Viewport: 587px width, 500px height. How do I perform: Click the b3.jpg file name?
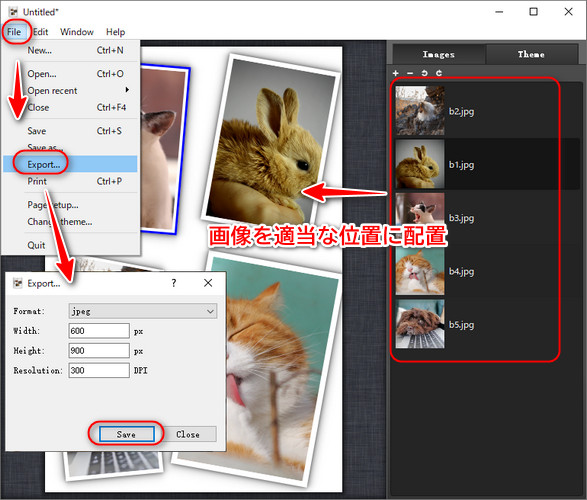click(x=461, y=218)
